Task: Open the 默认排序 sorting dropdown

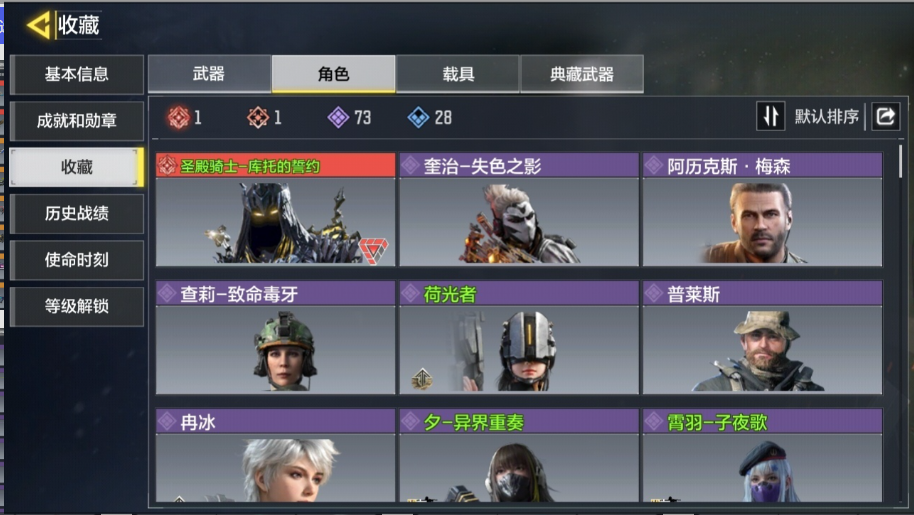Action: (827, 117)
